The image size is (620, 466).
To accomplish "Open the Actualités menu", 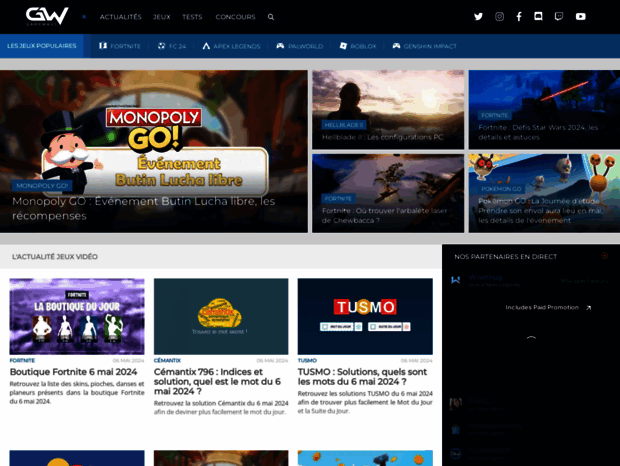I will click(x=121, y=17).
